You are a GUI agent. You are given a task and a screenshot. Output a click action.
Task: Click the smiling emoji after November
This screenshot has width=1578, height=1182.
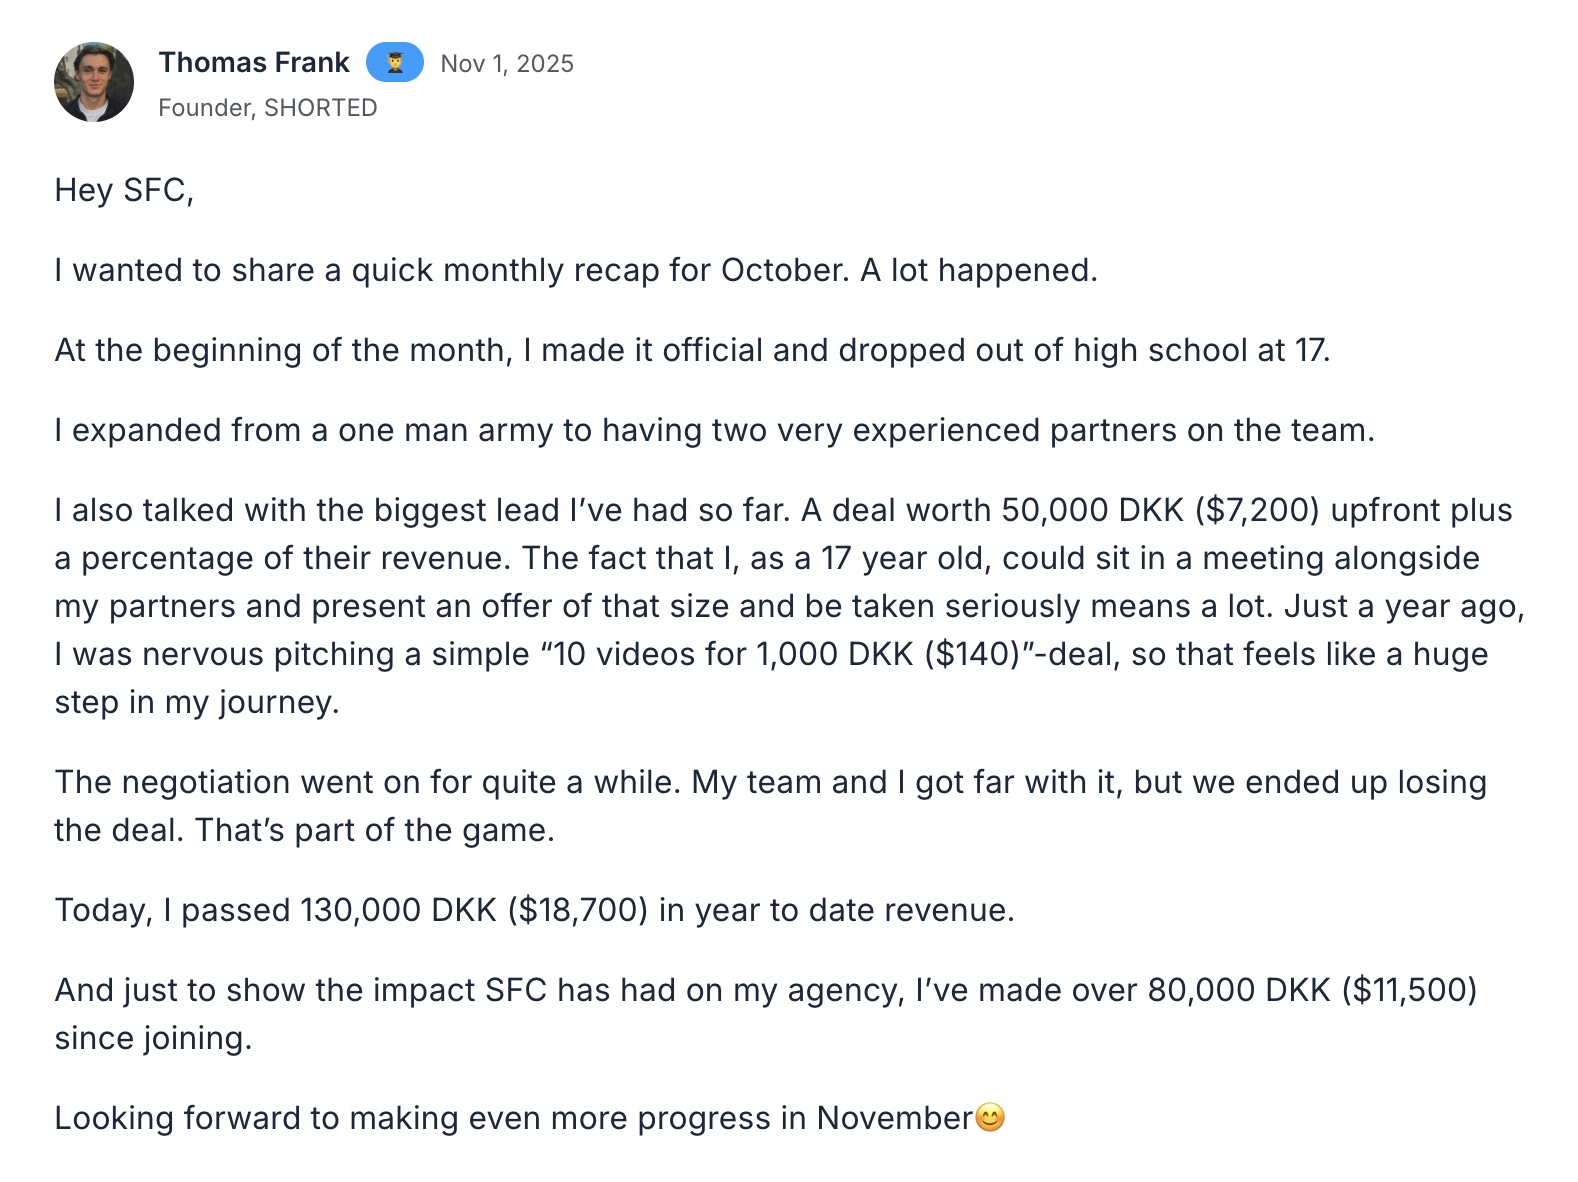point(990,1117)
